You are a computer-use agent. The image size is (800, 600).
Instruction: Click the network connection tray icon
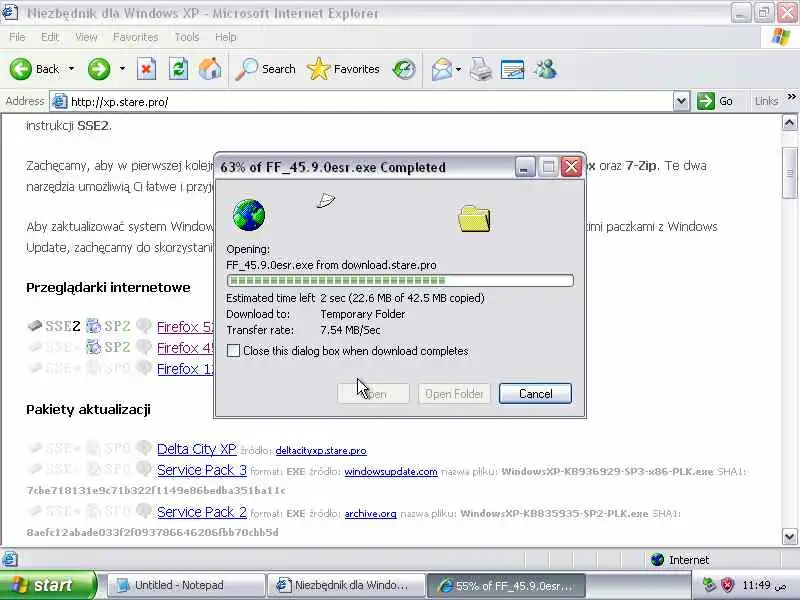(x=709, y=584)
